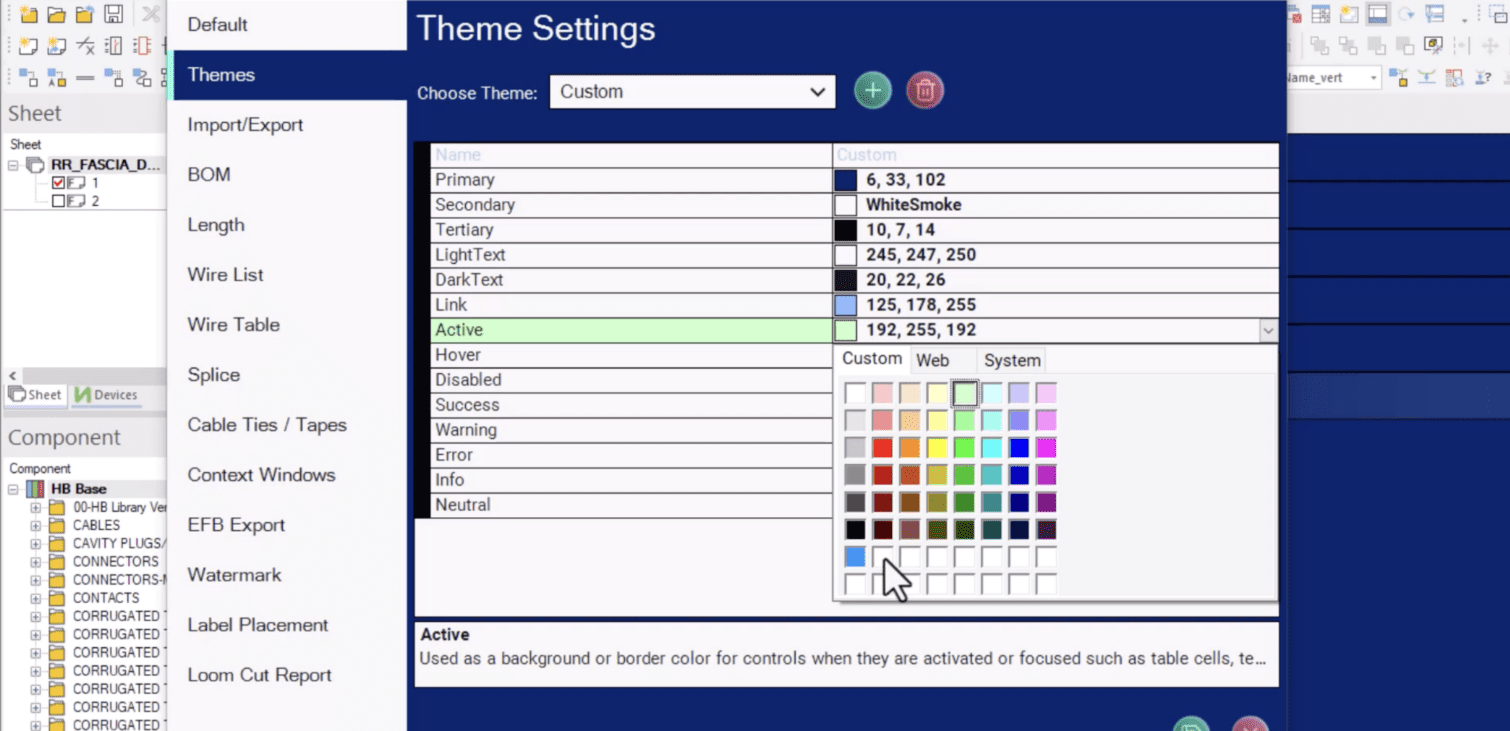Click the crossed-out line with X icon
The width and height of the screenshot is (1510, 731).
point(85,45)
